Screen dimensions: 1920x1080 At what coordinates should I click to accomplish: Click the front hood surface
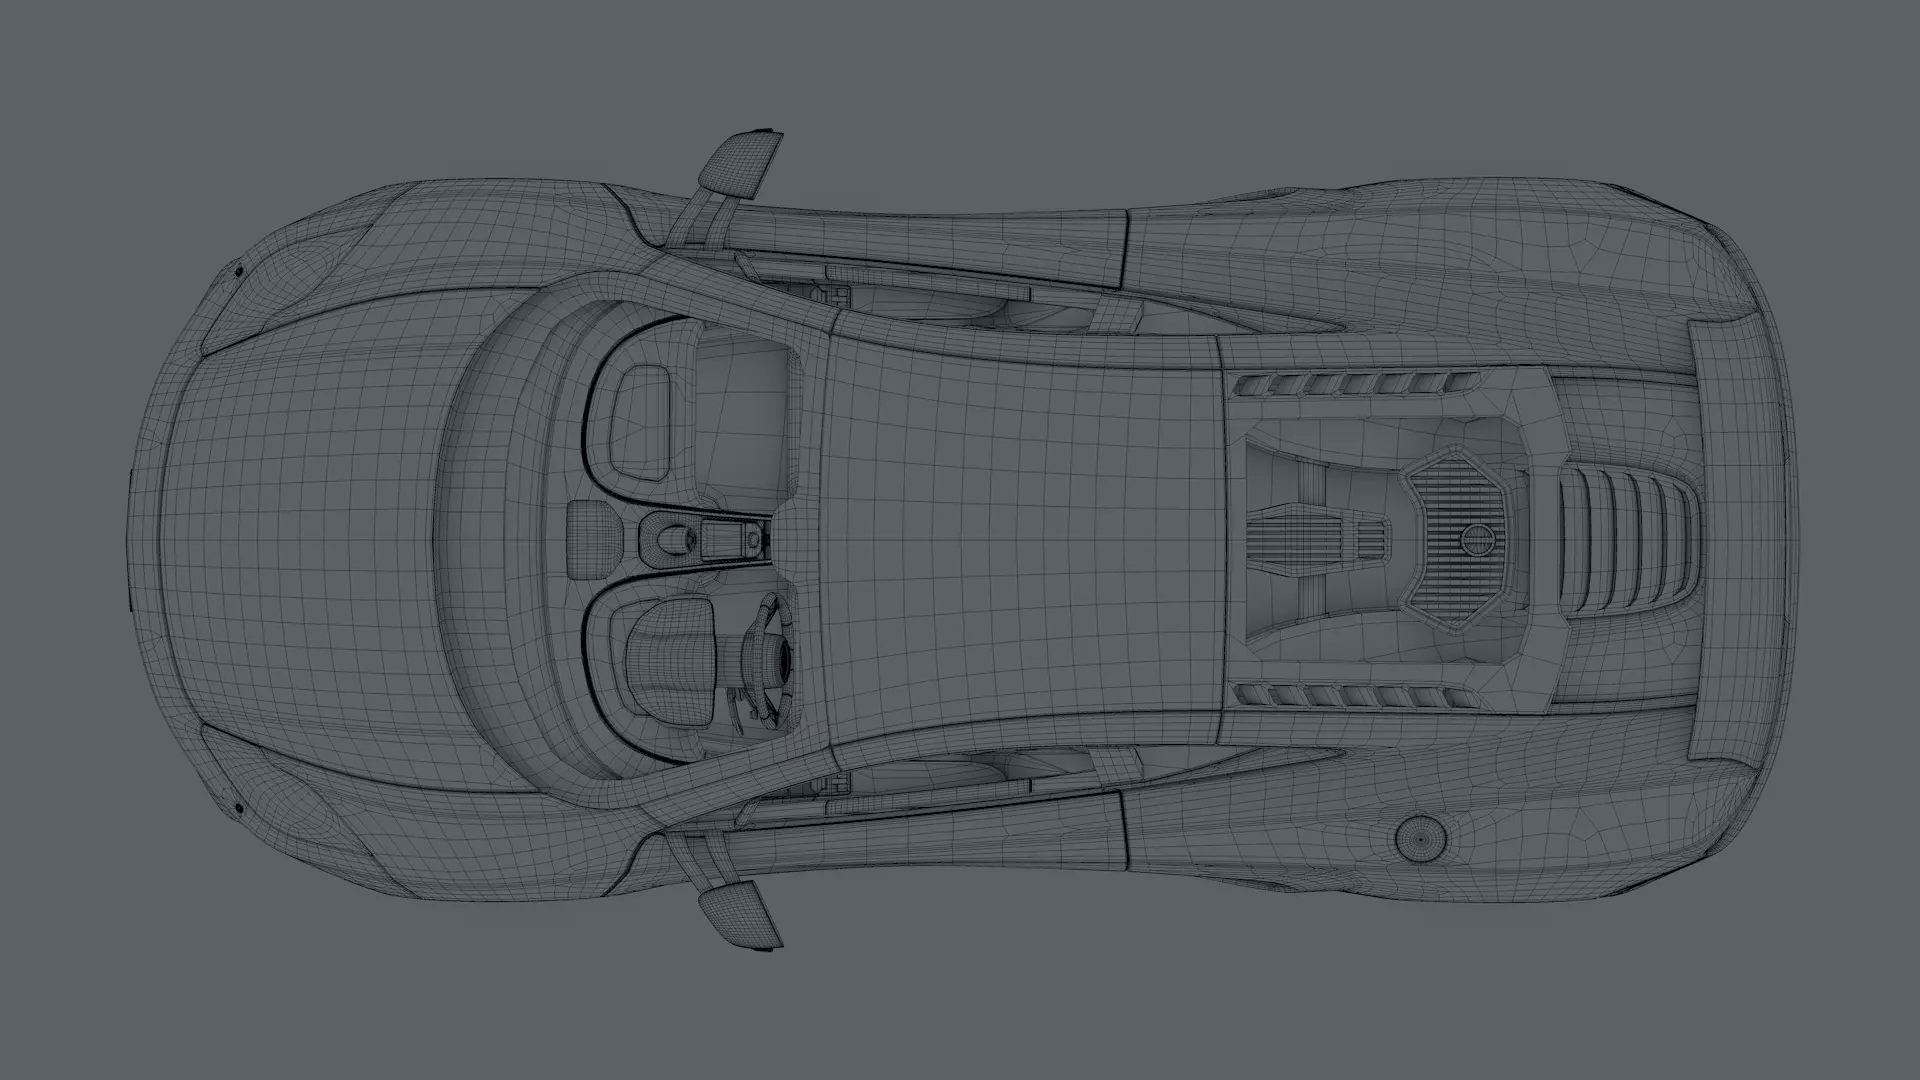tap(300, 540)
